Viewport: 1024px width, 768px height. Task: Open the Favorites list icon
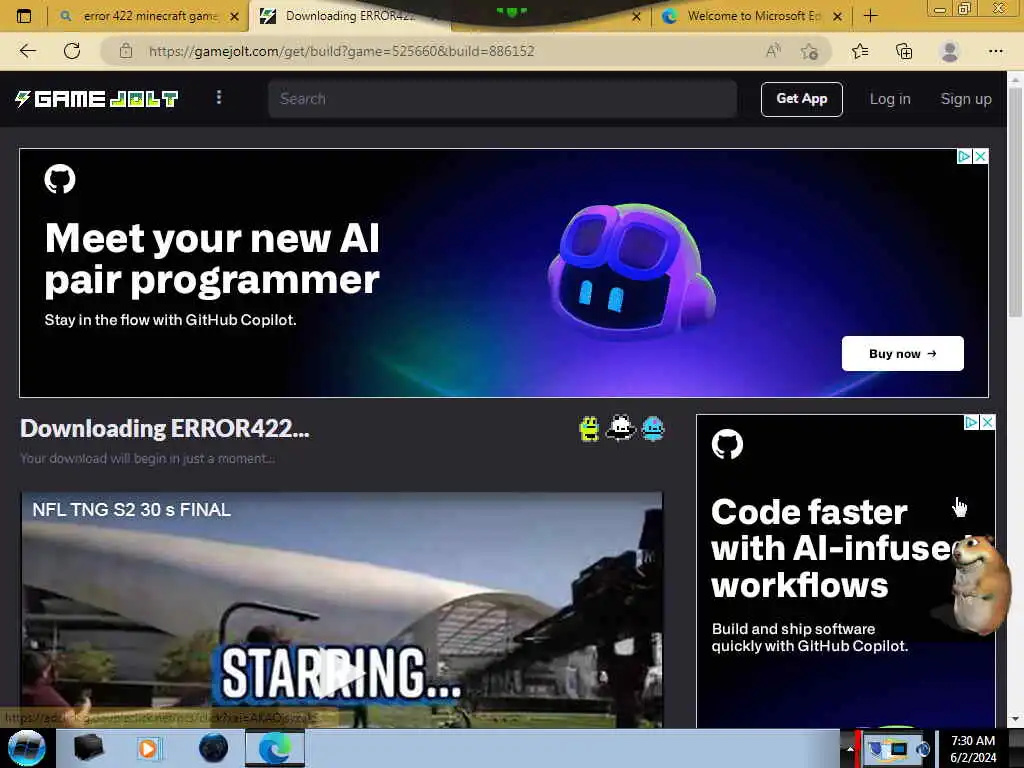[860, 51]
